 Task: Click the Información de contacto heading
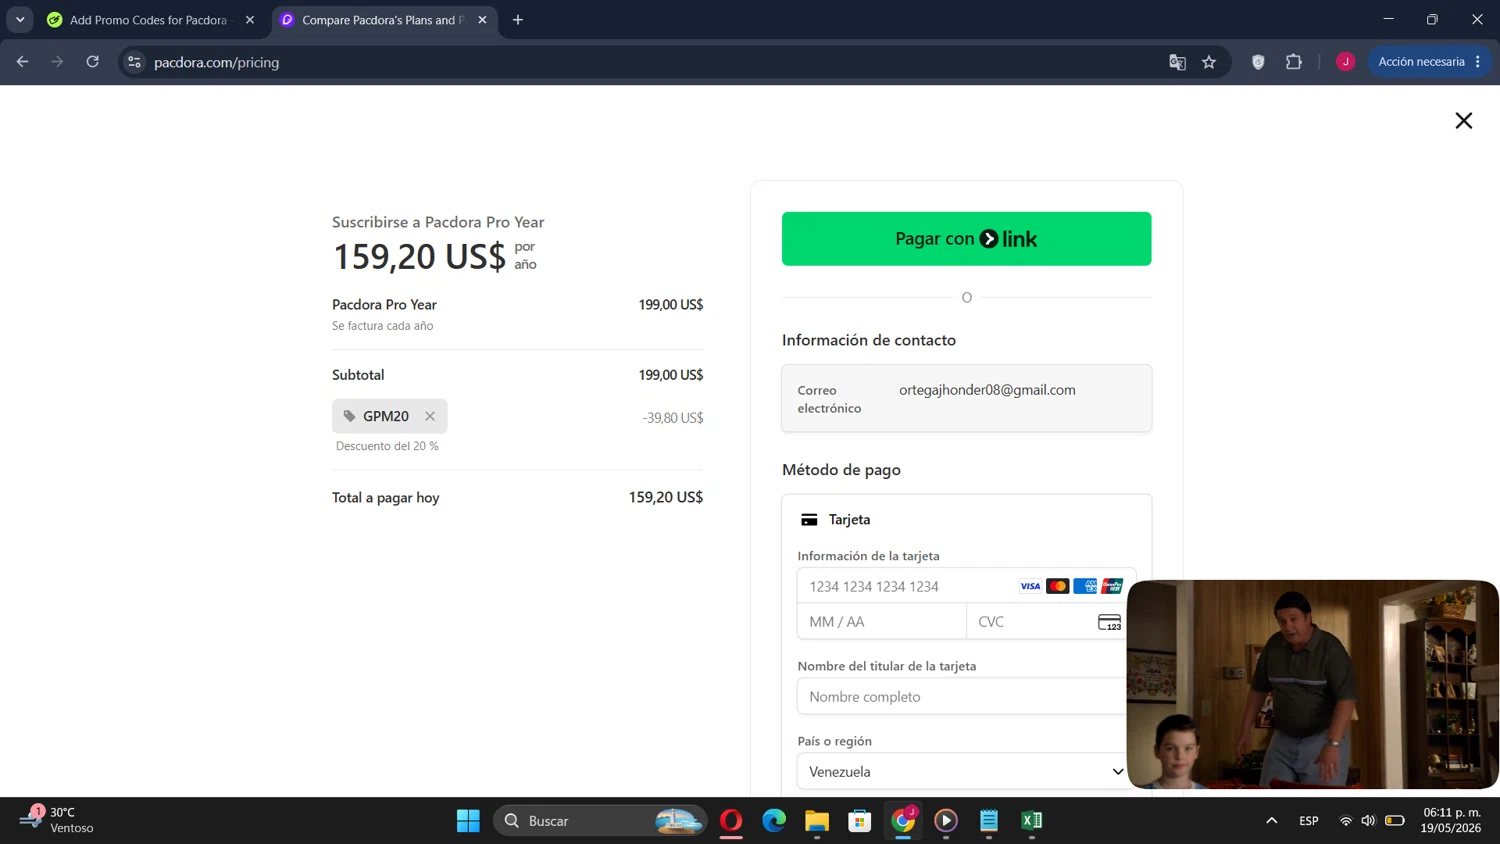pos(869,340)
